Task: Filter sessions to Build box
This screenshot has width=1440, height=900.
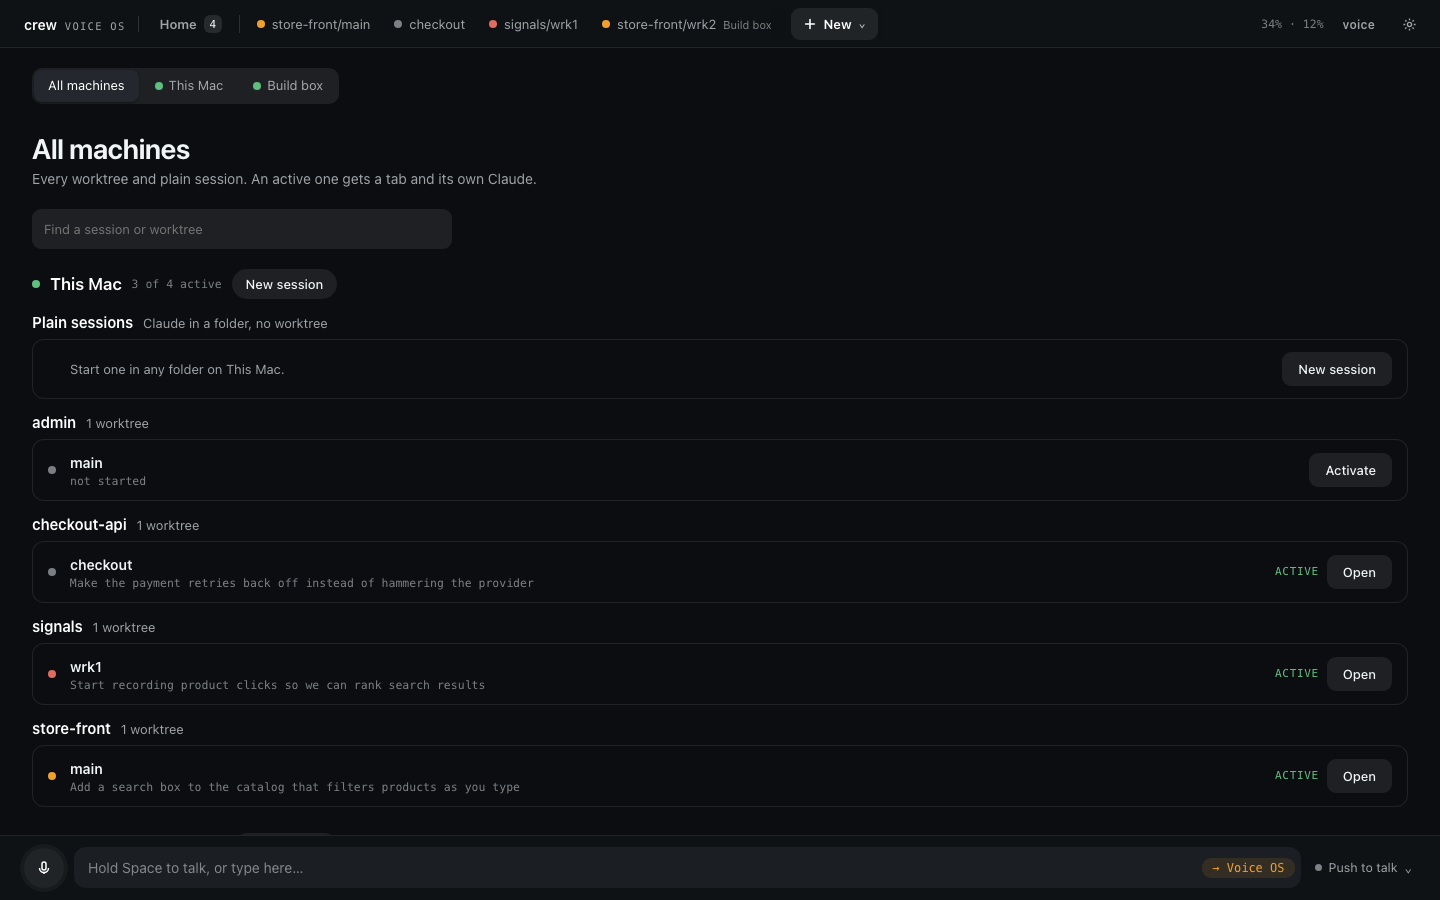Action: [x=288, y=86]
